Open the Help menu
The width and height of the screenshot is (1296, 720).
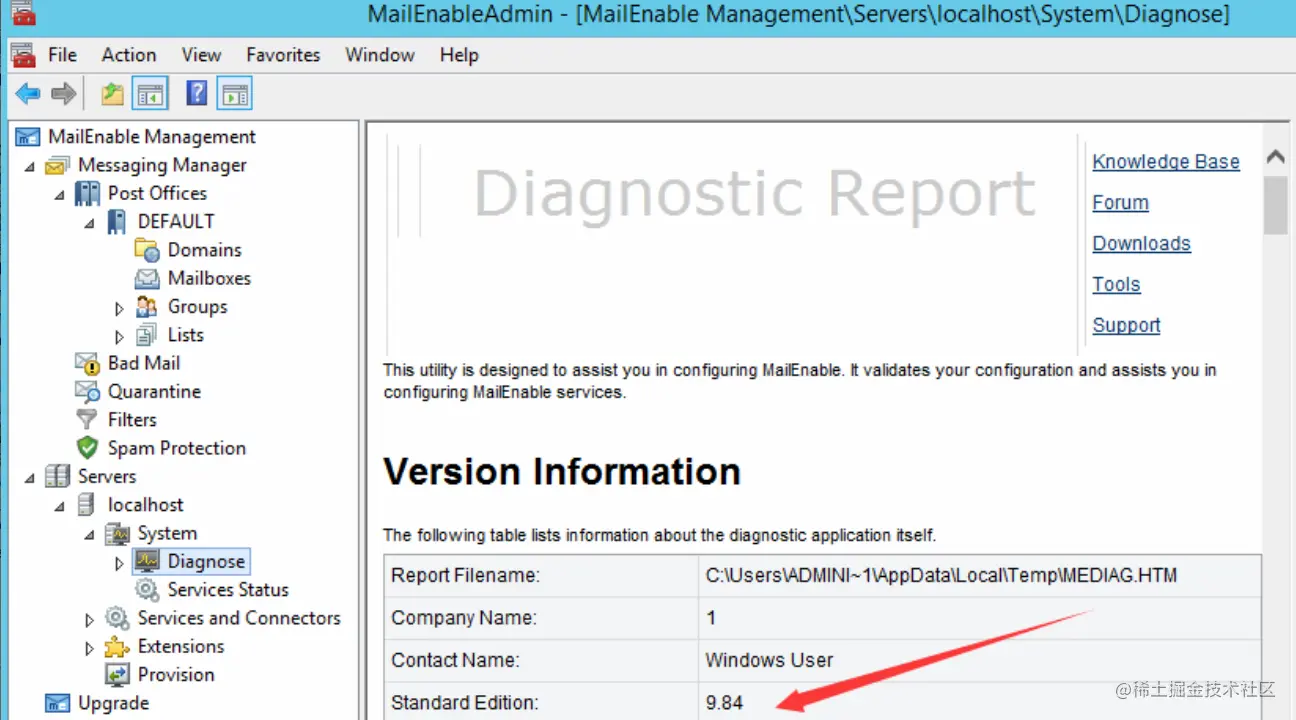click(x=459, y=55)
